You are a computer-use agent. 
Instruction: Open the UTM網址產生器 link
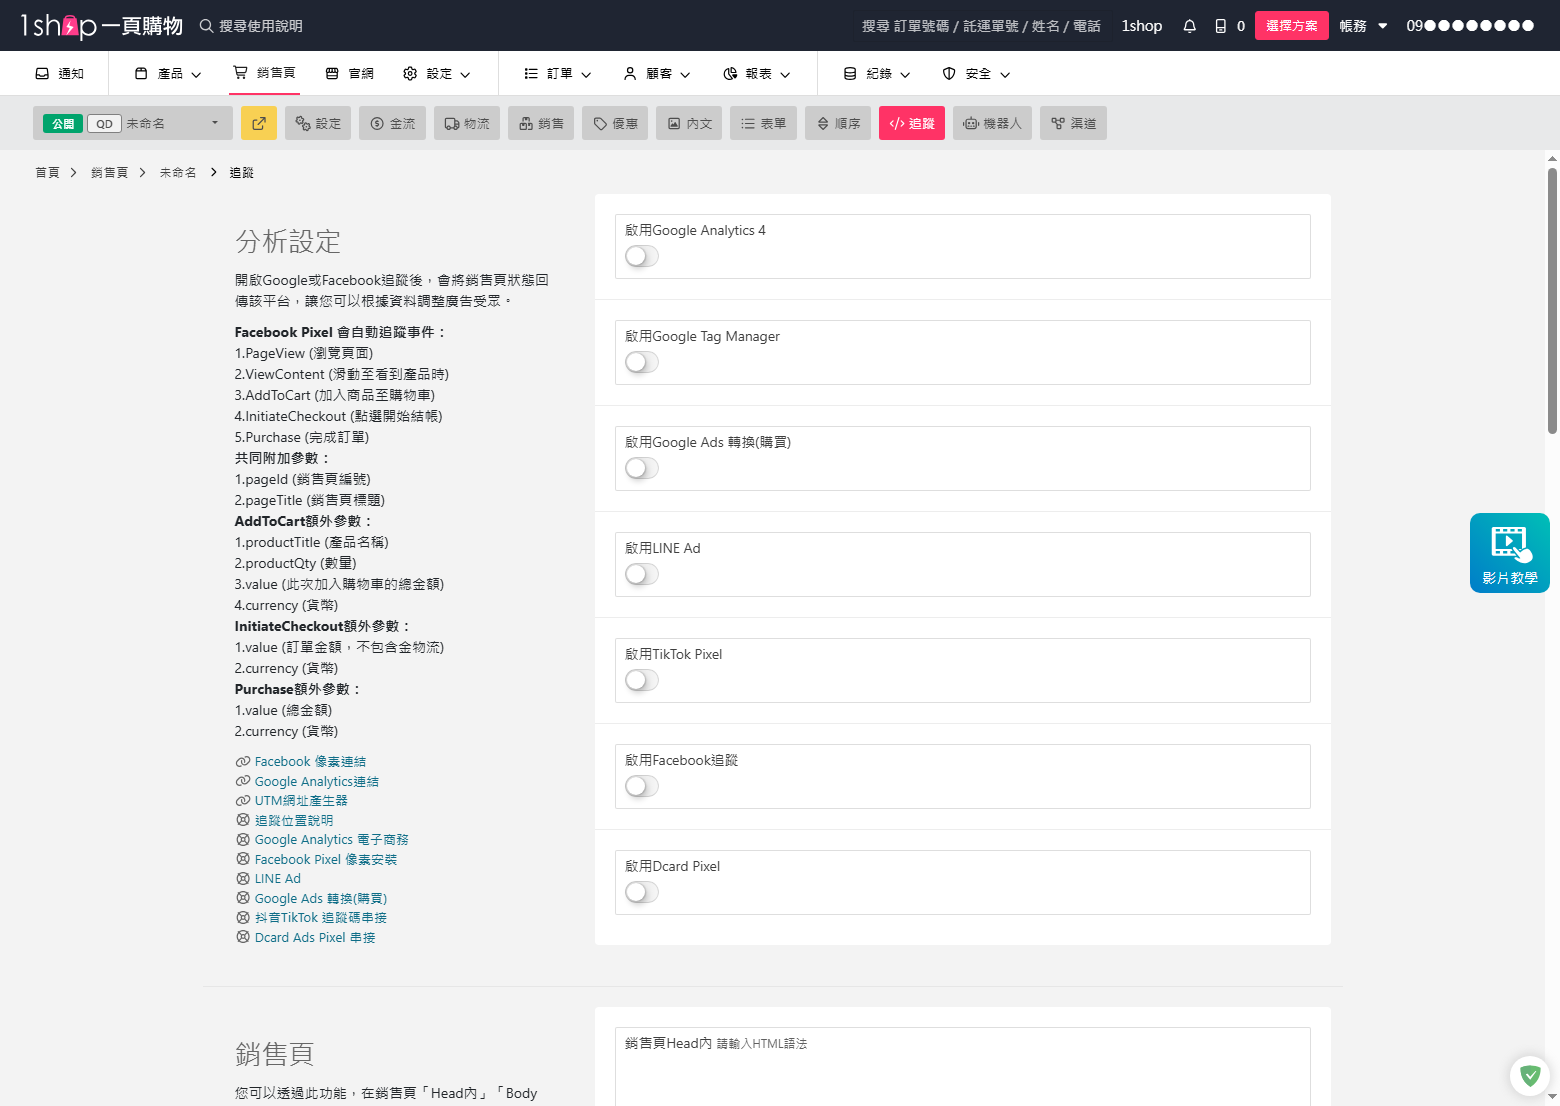(x=301, y=800)
